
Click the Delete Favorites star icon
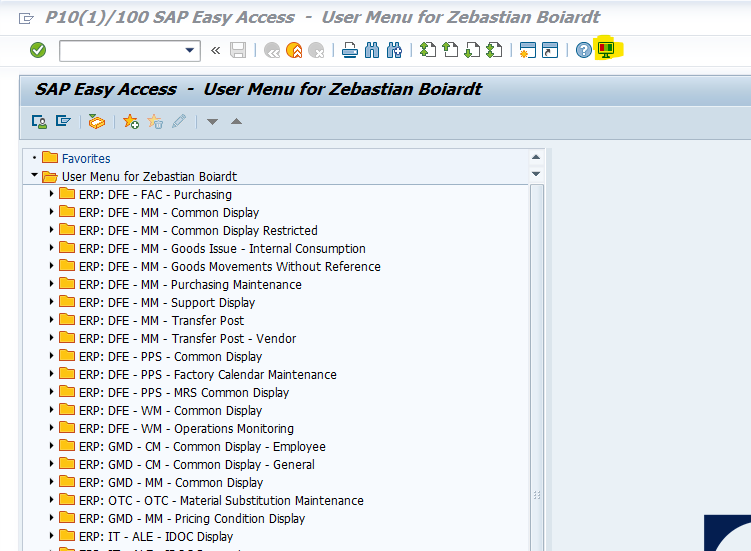pyautogui.click(x=155, y=122)
